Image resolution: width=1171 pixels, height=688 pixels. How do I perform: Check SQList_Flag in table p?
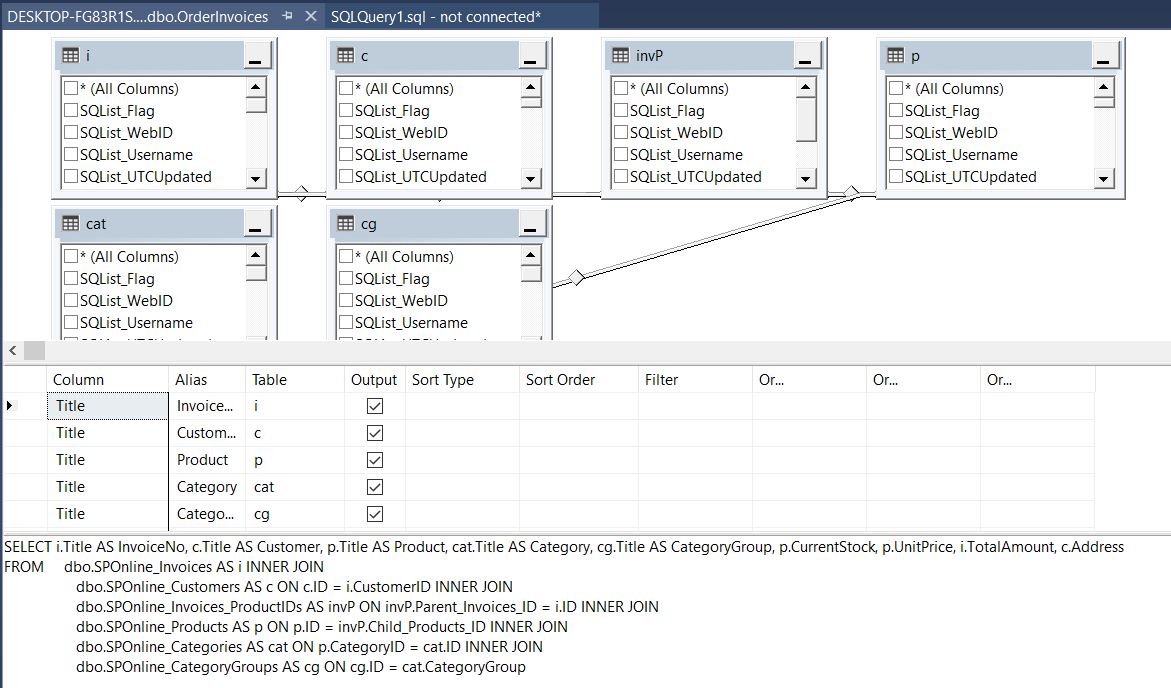[x=896, y=111]
